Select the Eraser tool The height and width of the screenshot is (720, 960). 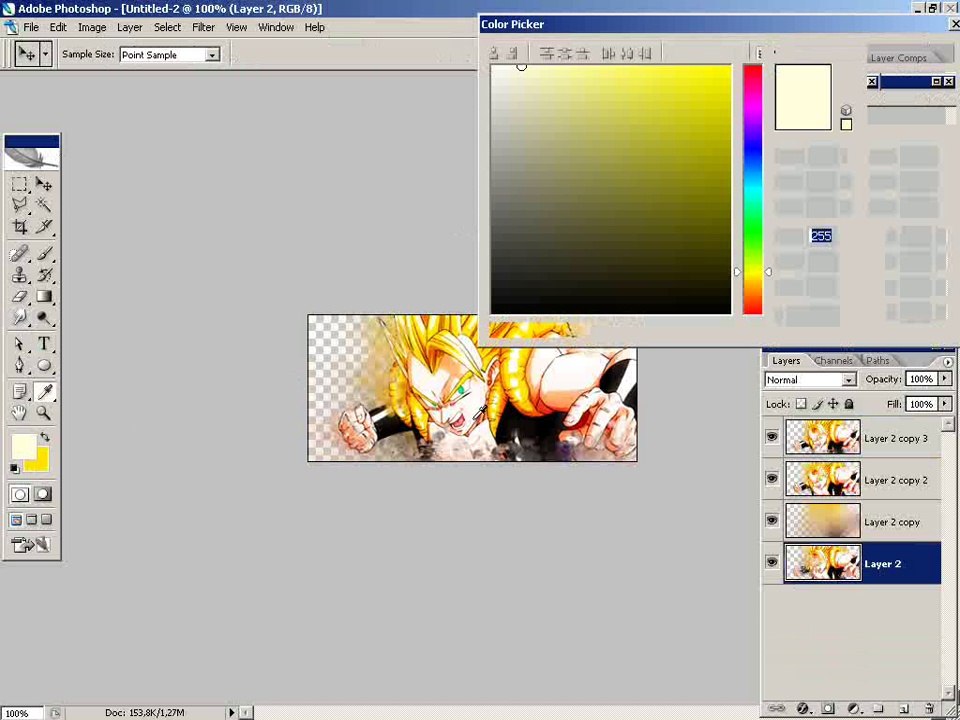20,296
